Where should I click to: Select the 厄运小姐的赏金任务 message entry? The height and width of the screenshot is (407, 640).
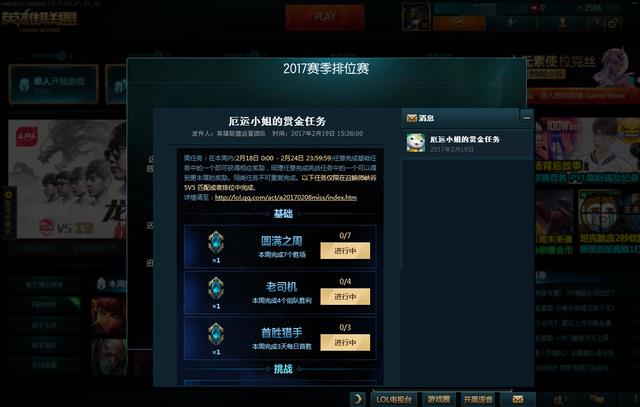[467, 143]
